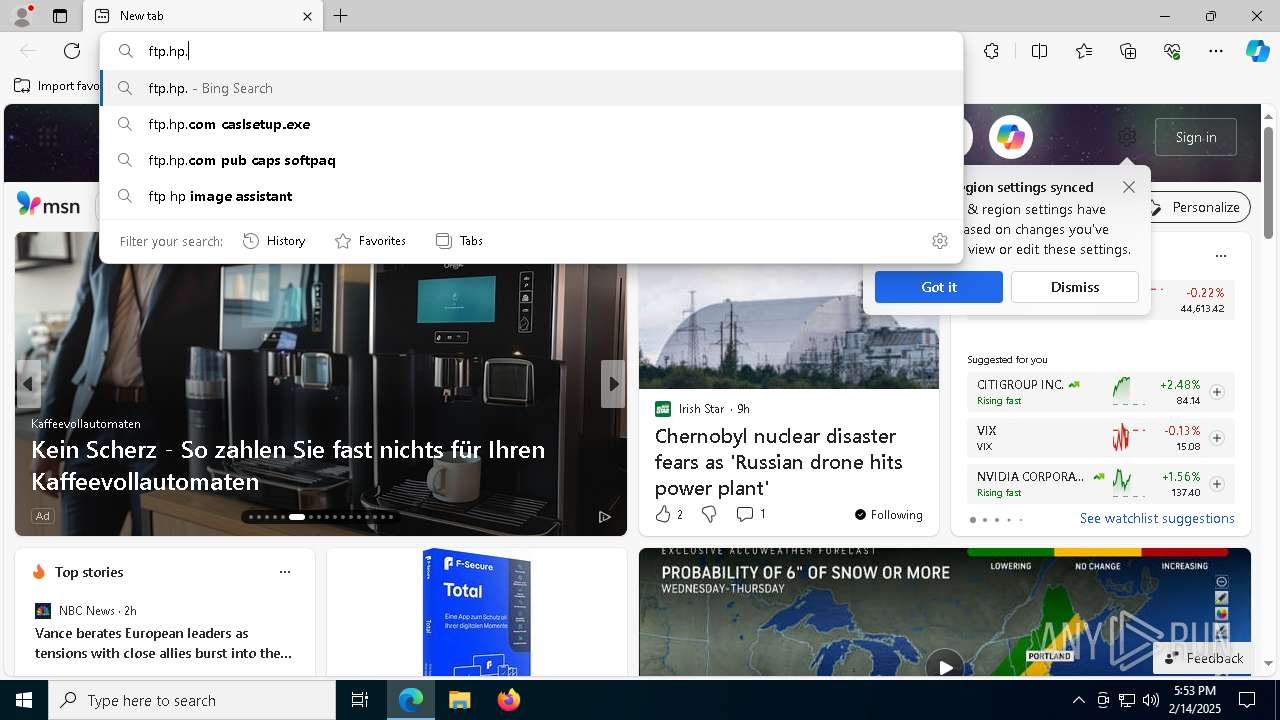The width and height of the screenshot is (1280, 720).
Task: Open Task View on taskbar
Action: pyautogui.click(x=361, y=700)
